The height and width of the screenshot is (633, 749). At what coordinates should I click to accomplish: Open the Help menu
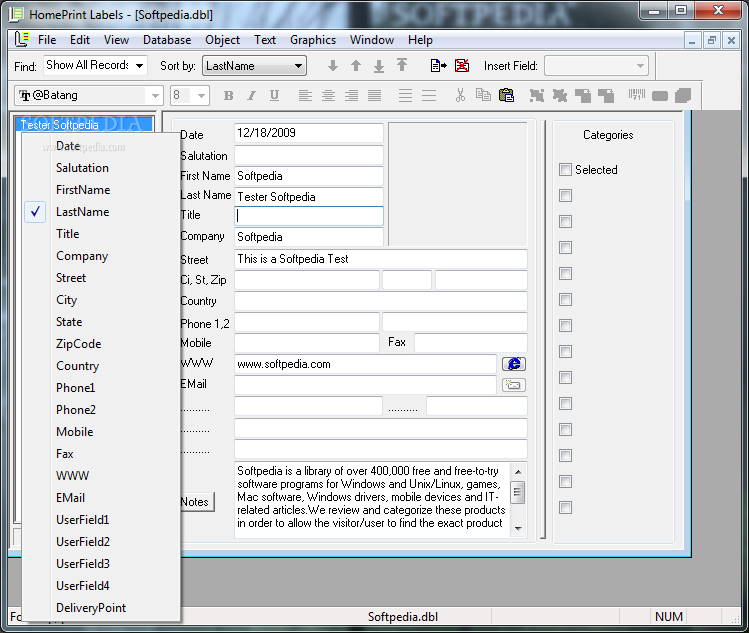coord(420,40)
